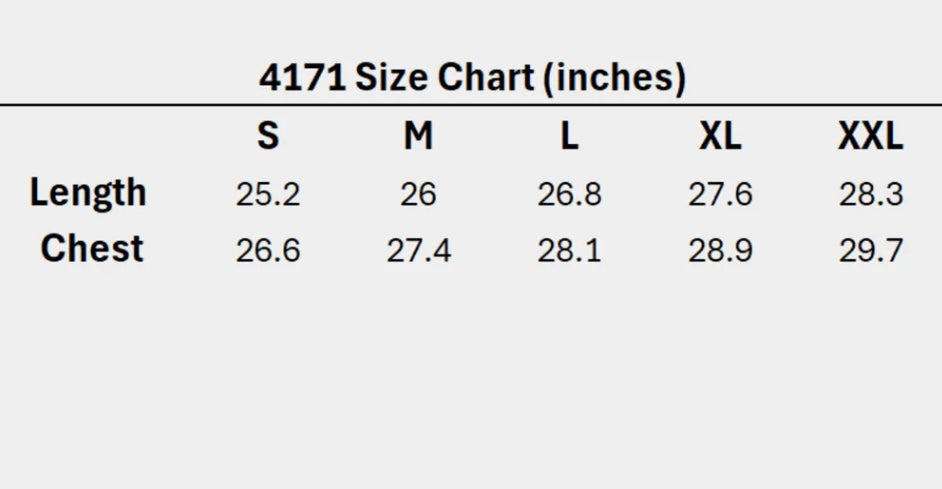Click the 27.4 chest value for M
942x489 pixels.
point(418,250)
